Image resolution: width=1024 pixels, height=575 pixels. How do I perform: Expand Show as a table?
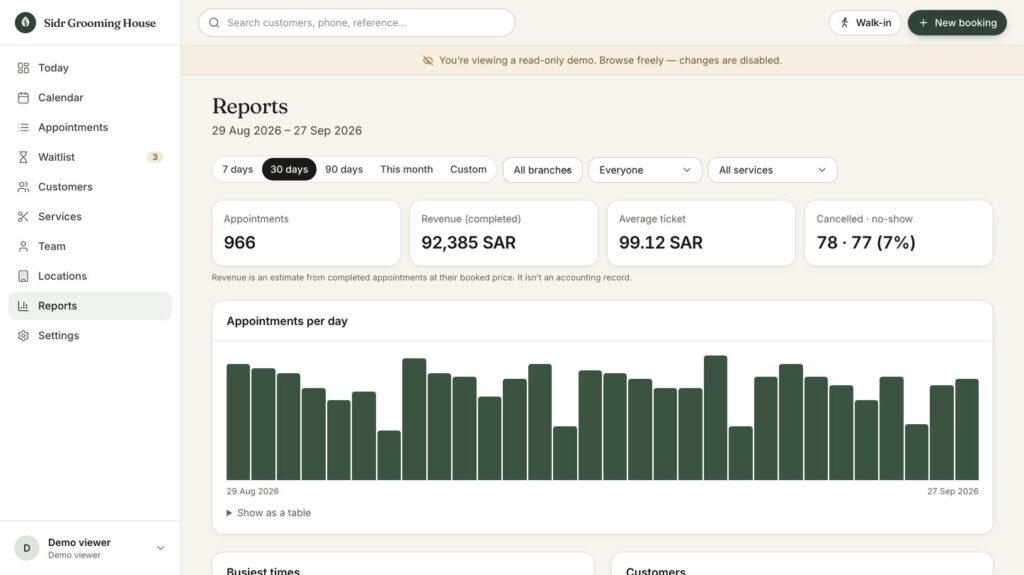268,513
